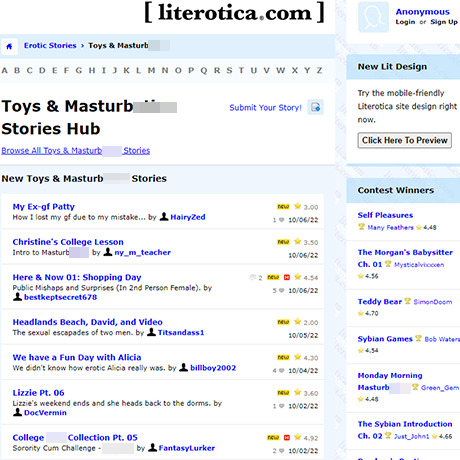Visit author billboy2002's profile

[x=213, y=368]
